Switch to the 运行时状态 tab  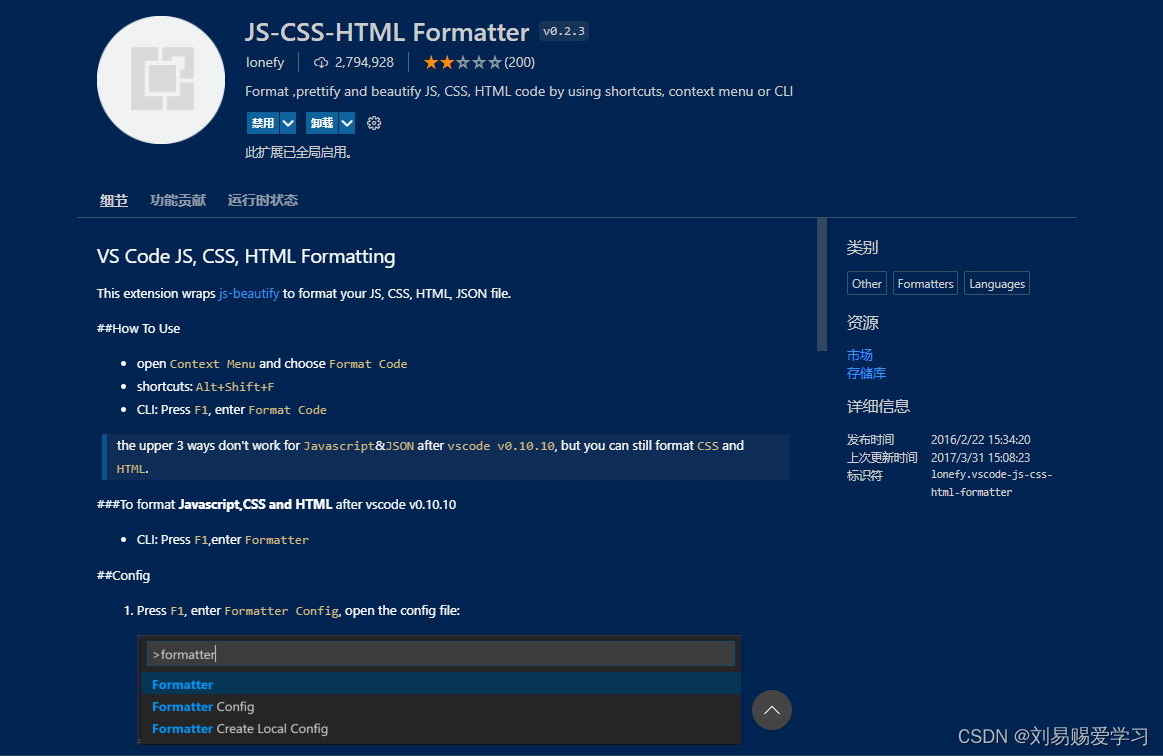click(x=263, y=200)
